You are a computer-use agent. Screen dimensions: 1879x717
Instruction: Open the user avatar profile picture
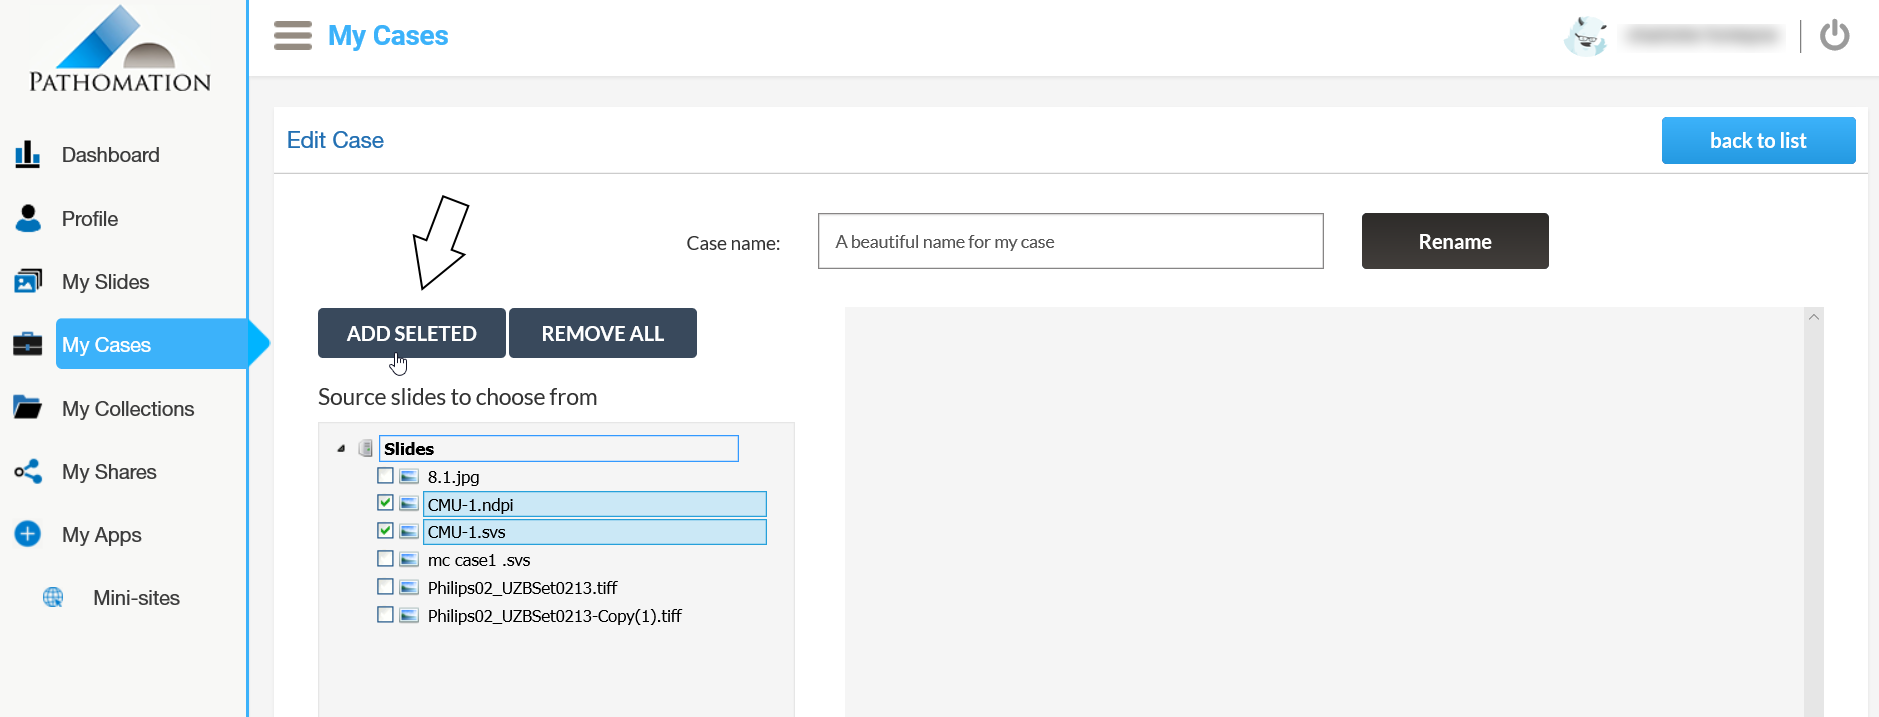tap(1585, 37)
